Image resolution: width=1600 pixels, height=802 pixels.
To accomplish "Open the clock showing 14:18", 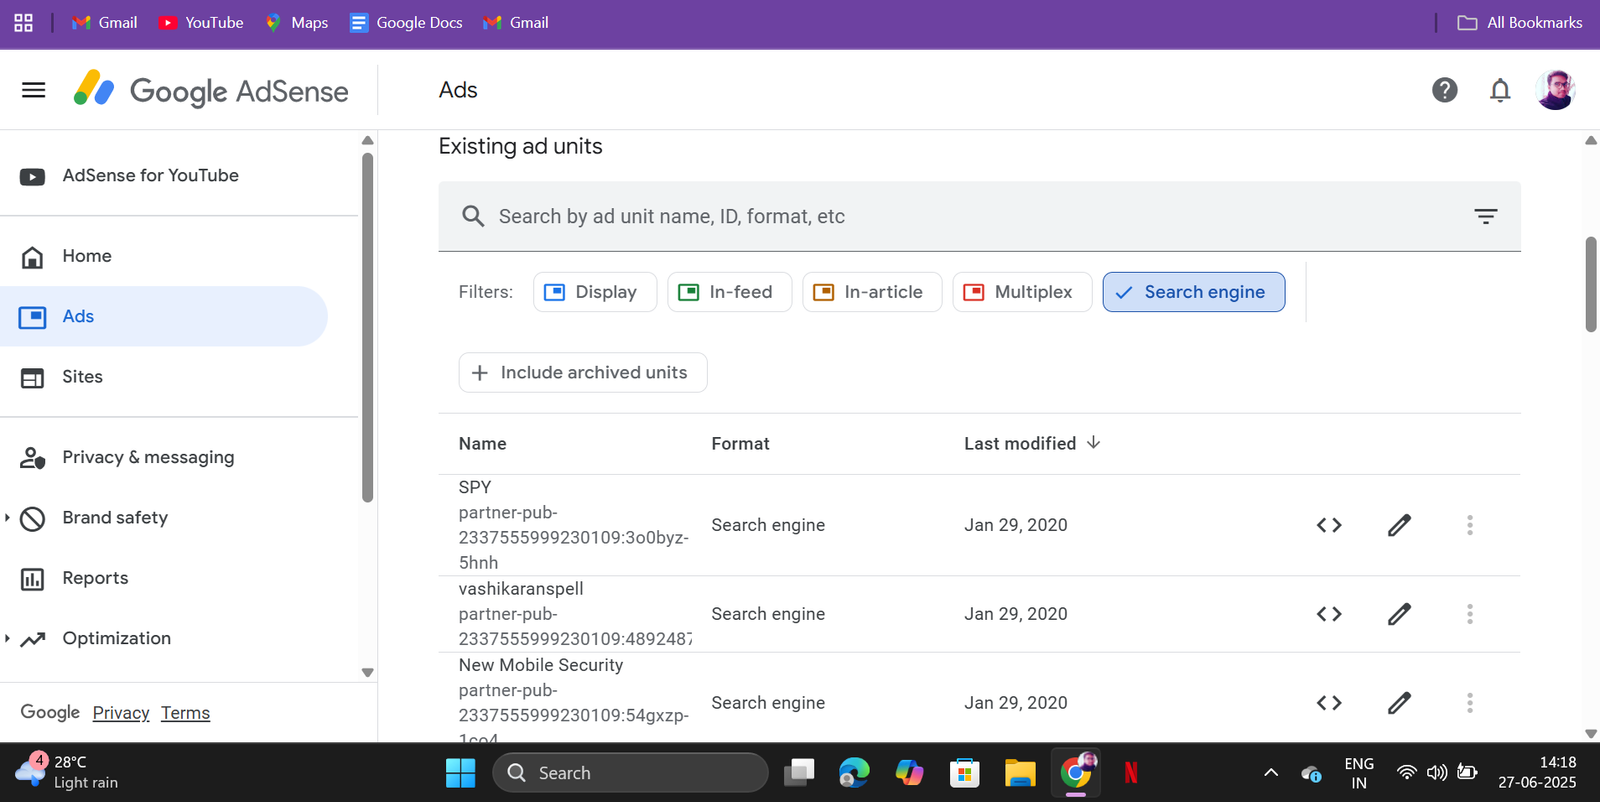I will [x=1537, y=773].
